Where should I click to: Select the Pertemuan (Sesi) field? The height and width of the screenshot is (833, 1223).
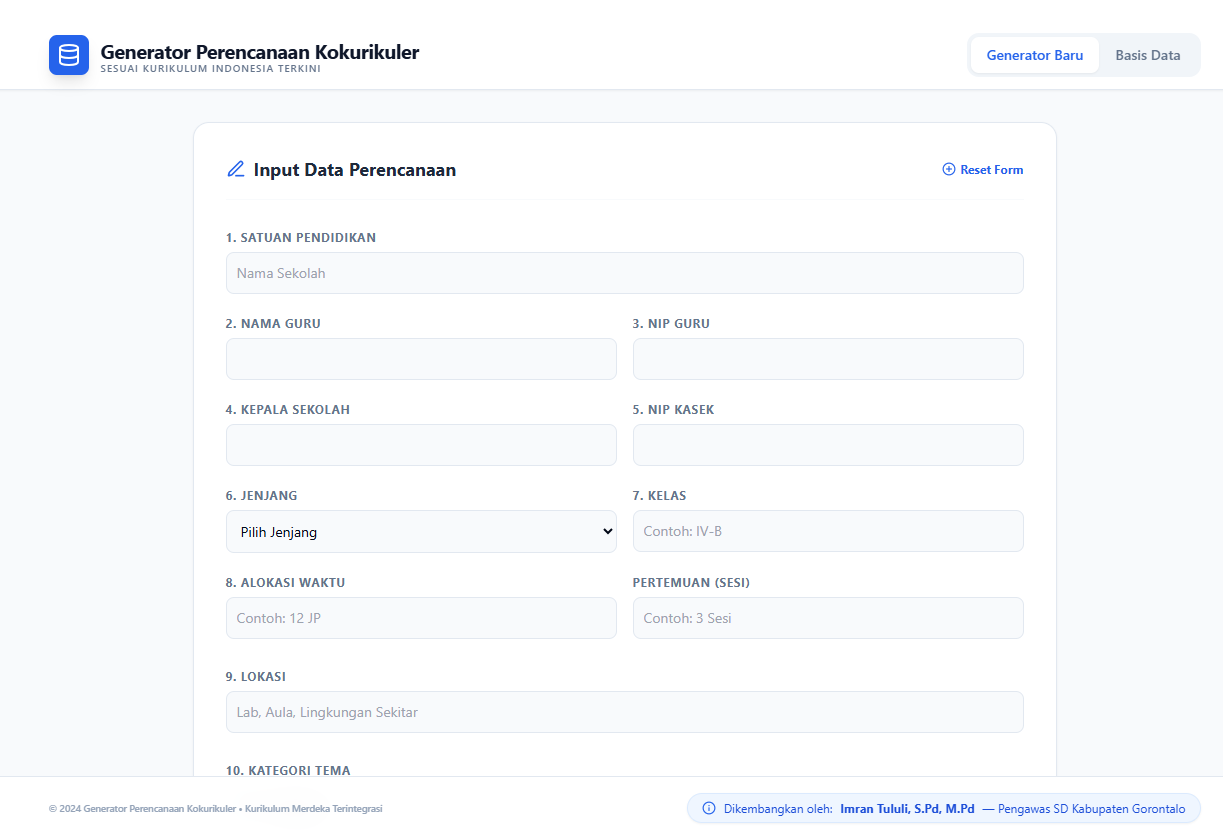point(828,618)
